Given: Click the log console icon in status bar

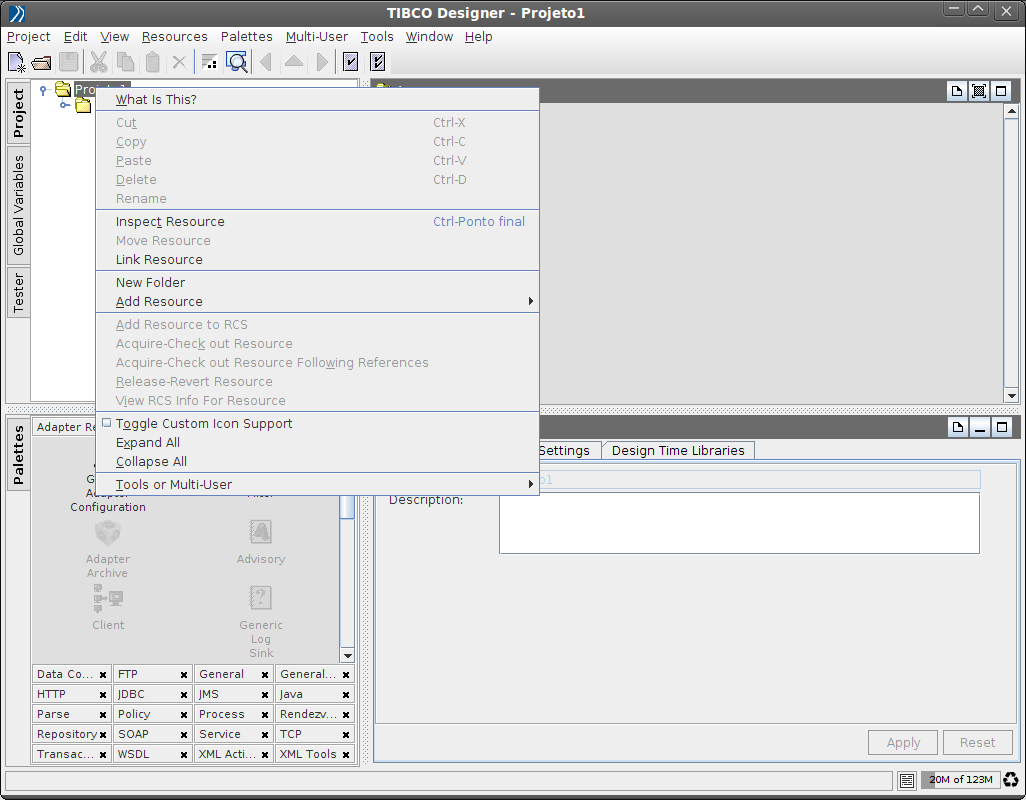Looking at the screenshot, I should [907, 780].
